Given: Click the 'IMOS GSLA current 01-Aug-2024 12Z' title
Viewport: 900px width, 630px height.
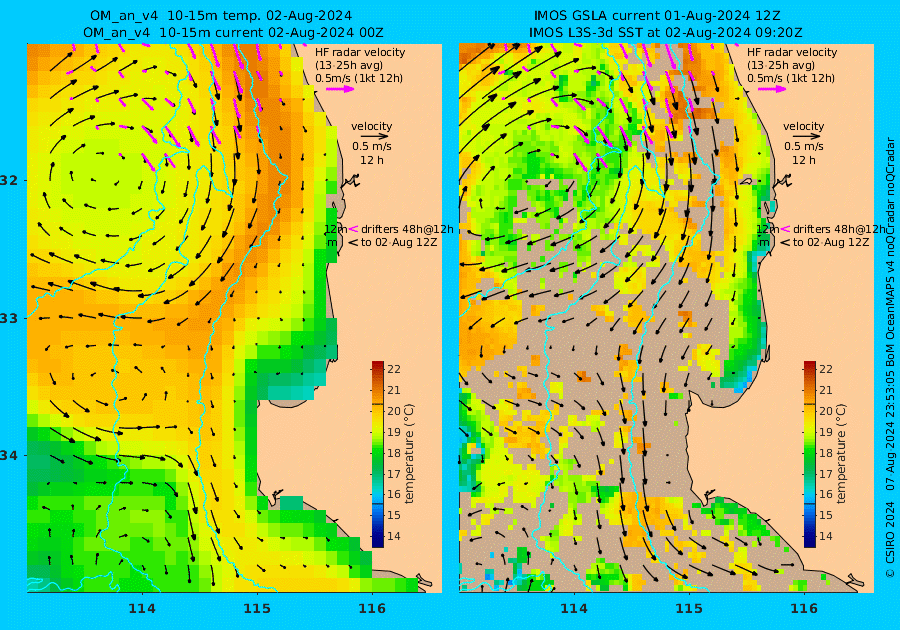Looking at the screenshot, I should tap(657, 15).
